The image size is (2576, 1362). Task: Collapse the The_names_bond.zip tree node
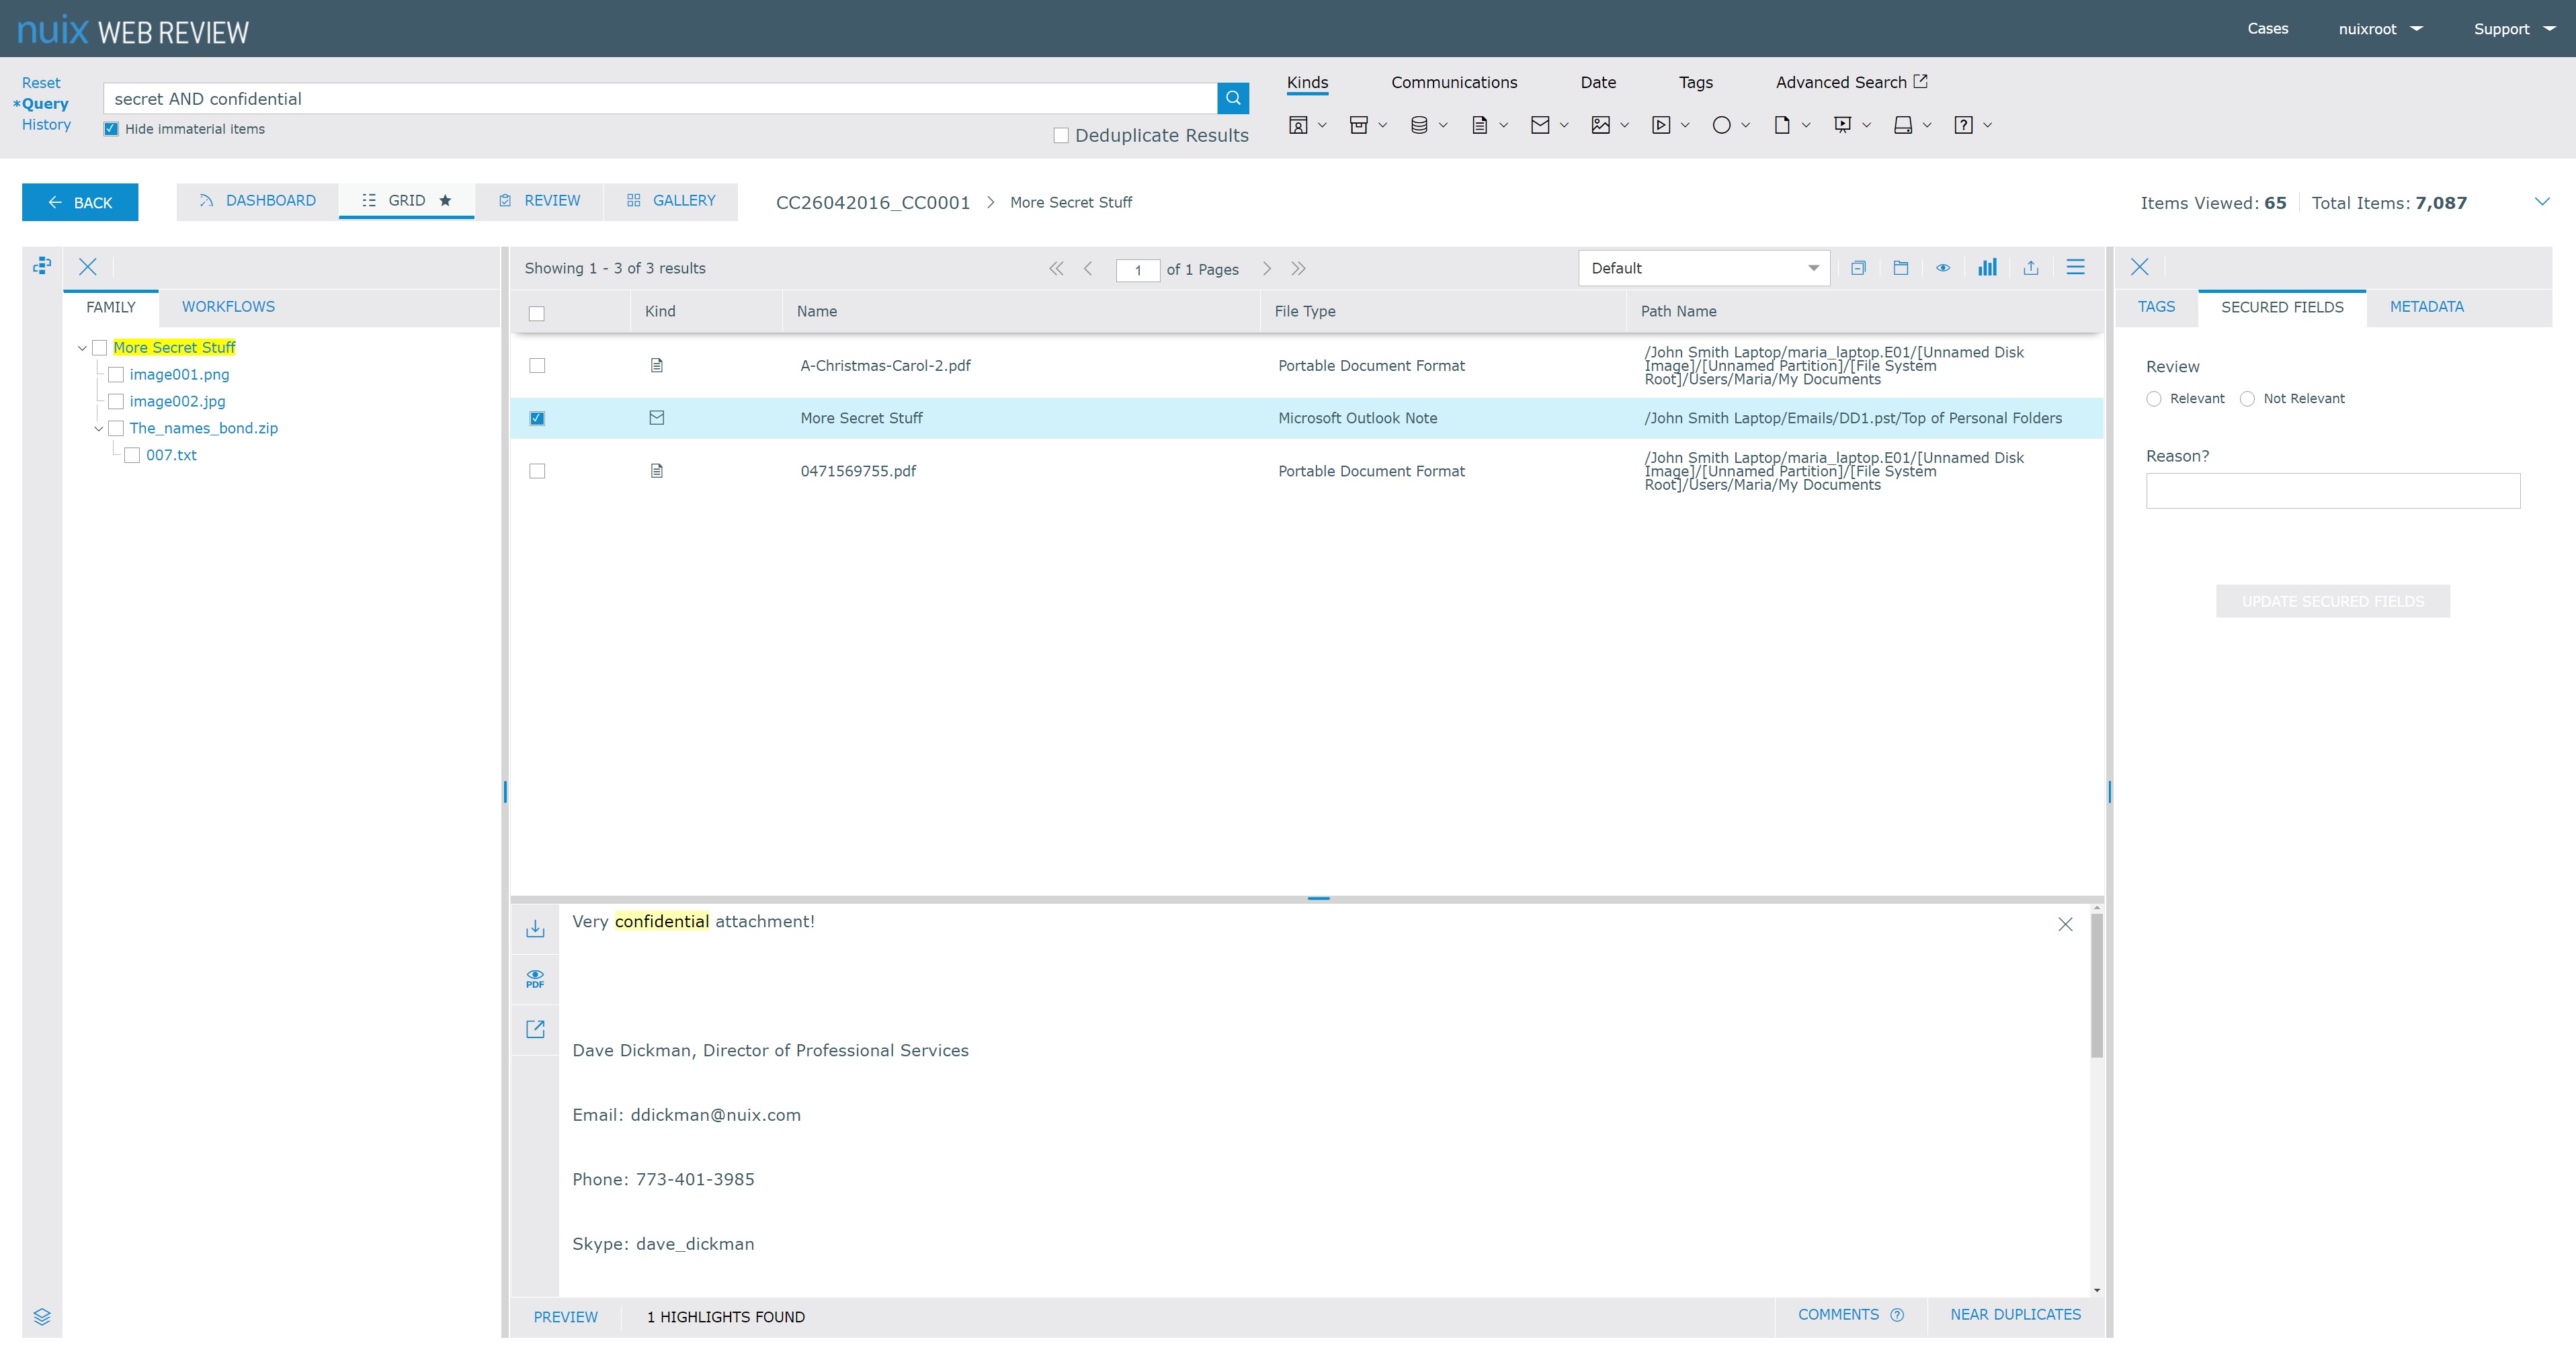pyautogui.click(x=98, y=429)
